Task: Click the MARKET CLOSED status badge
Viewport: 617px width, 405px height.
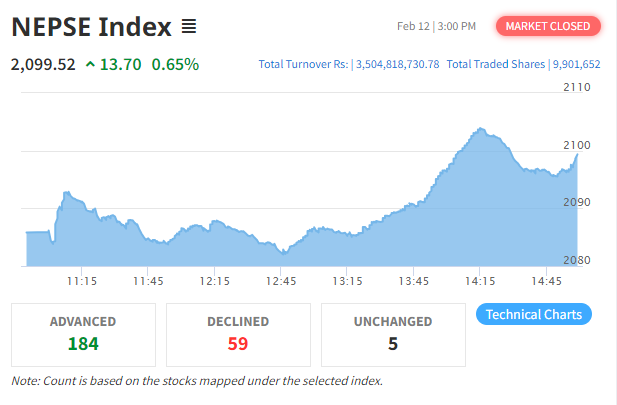Action: coord(548,25)
